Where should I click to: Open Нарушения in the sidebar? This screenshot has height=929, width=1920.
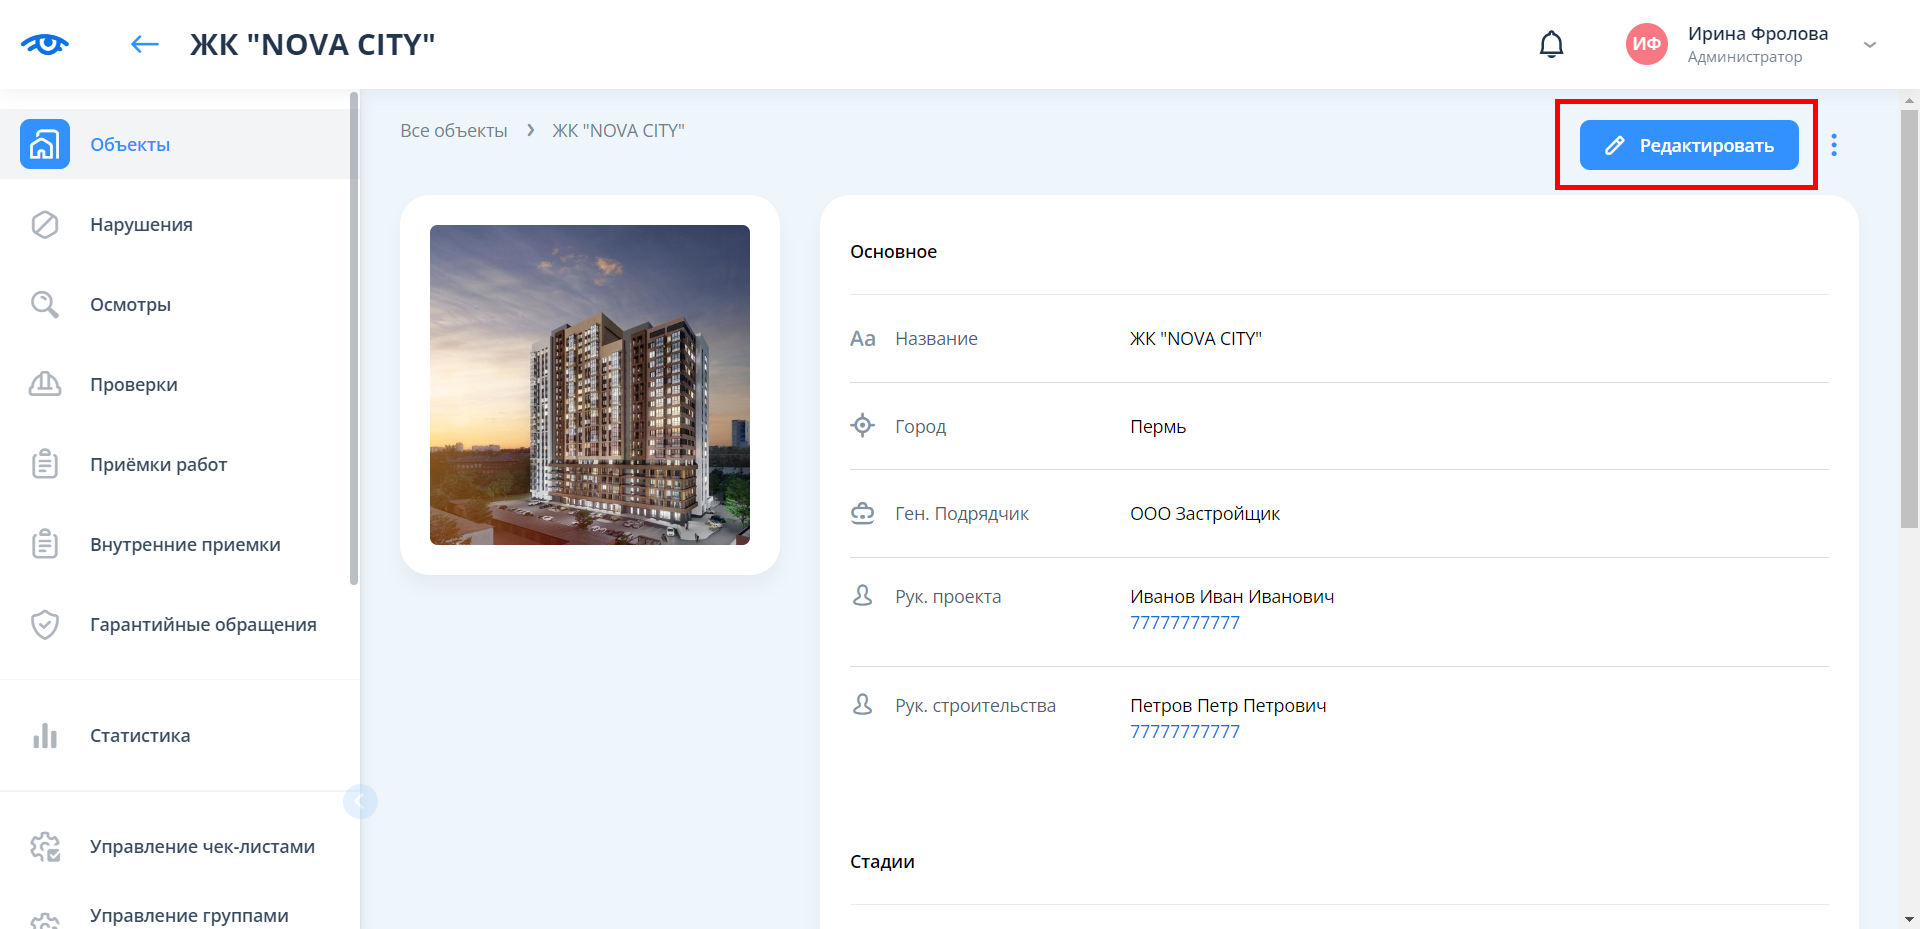[141, 225]
